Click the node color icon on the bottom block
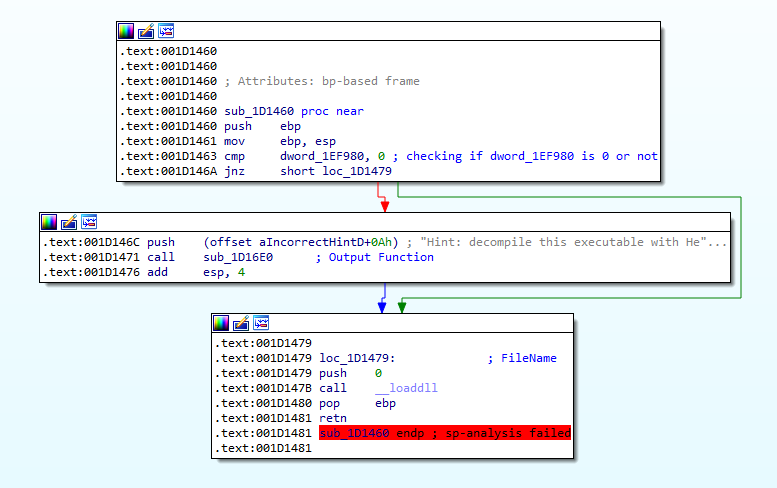This screenshot has width=777, height=488. pos(221,322)
